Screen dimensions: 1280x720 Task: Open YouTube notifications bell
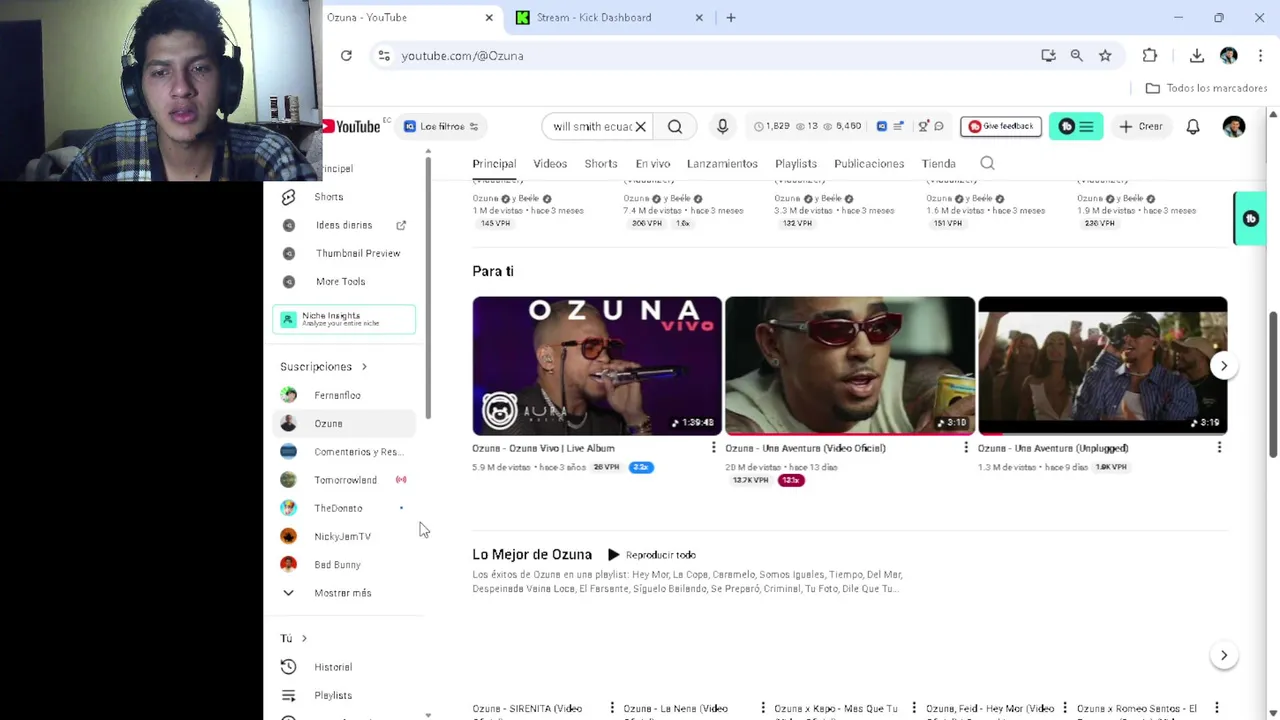pos(1193,126)
